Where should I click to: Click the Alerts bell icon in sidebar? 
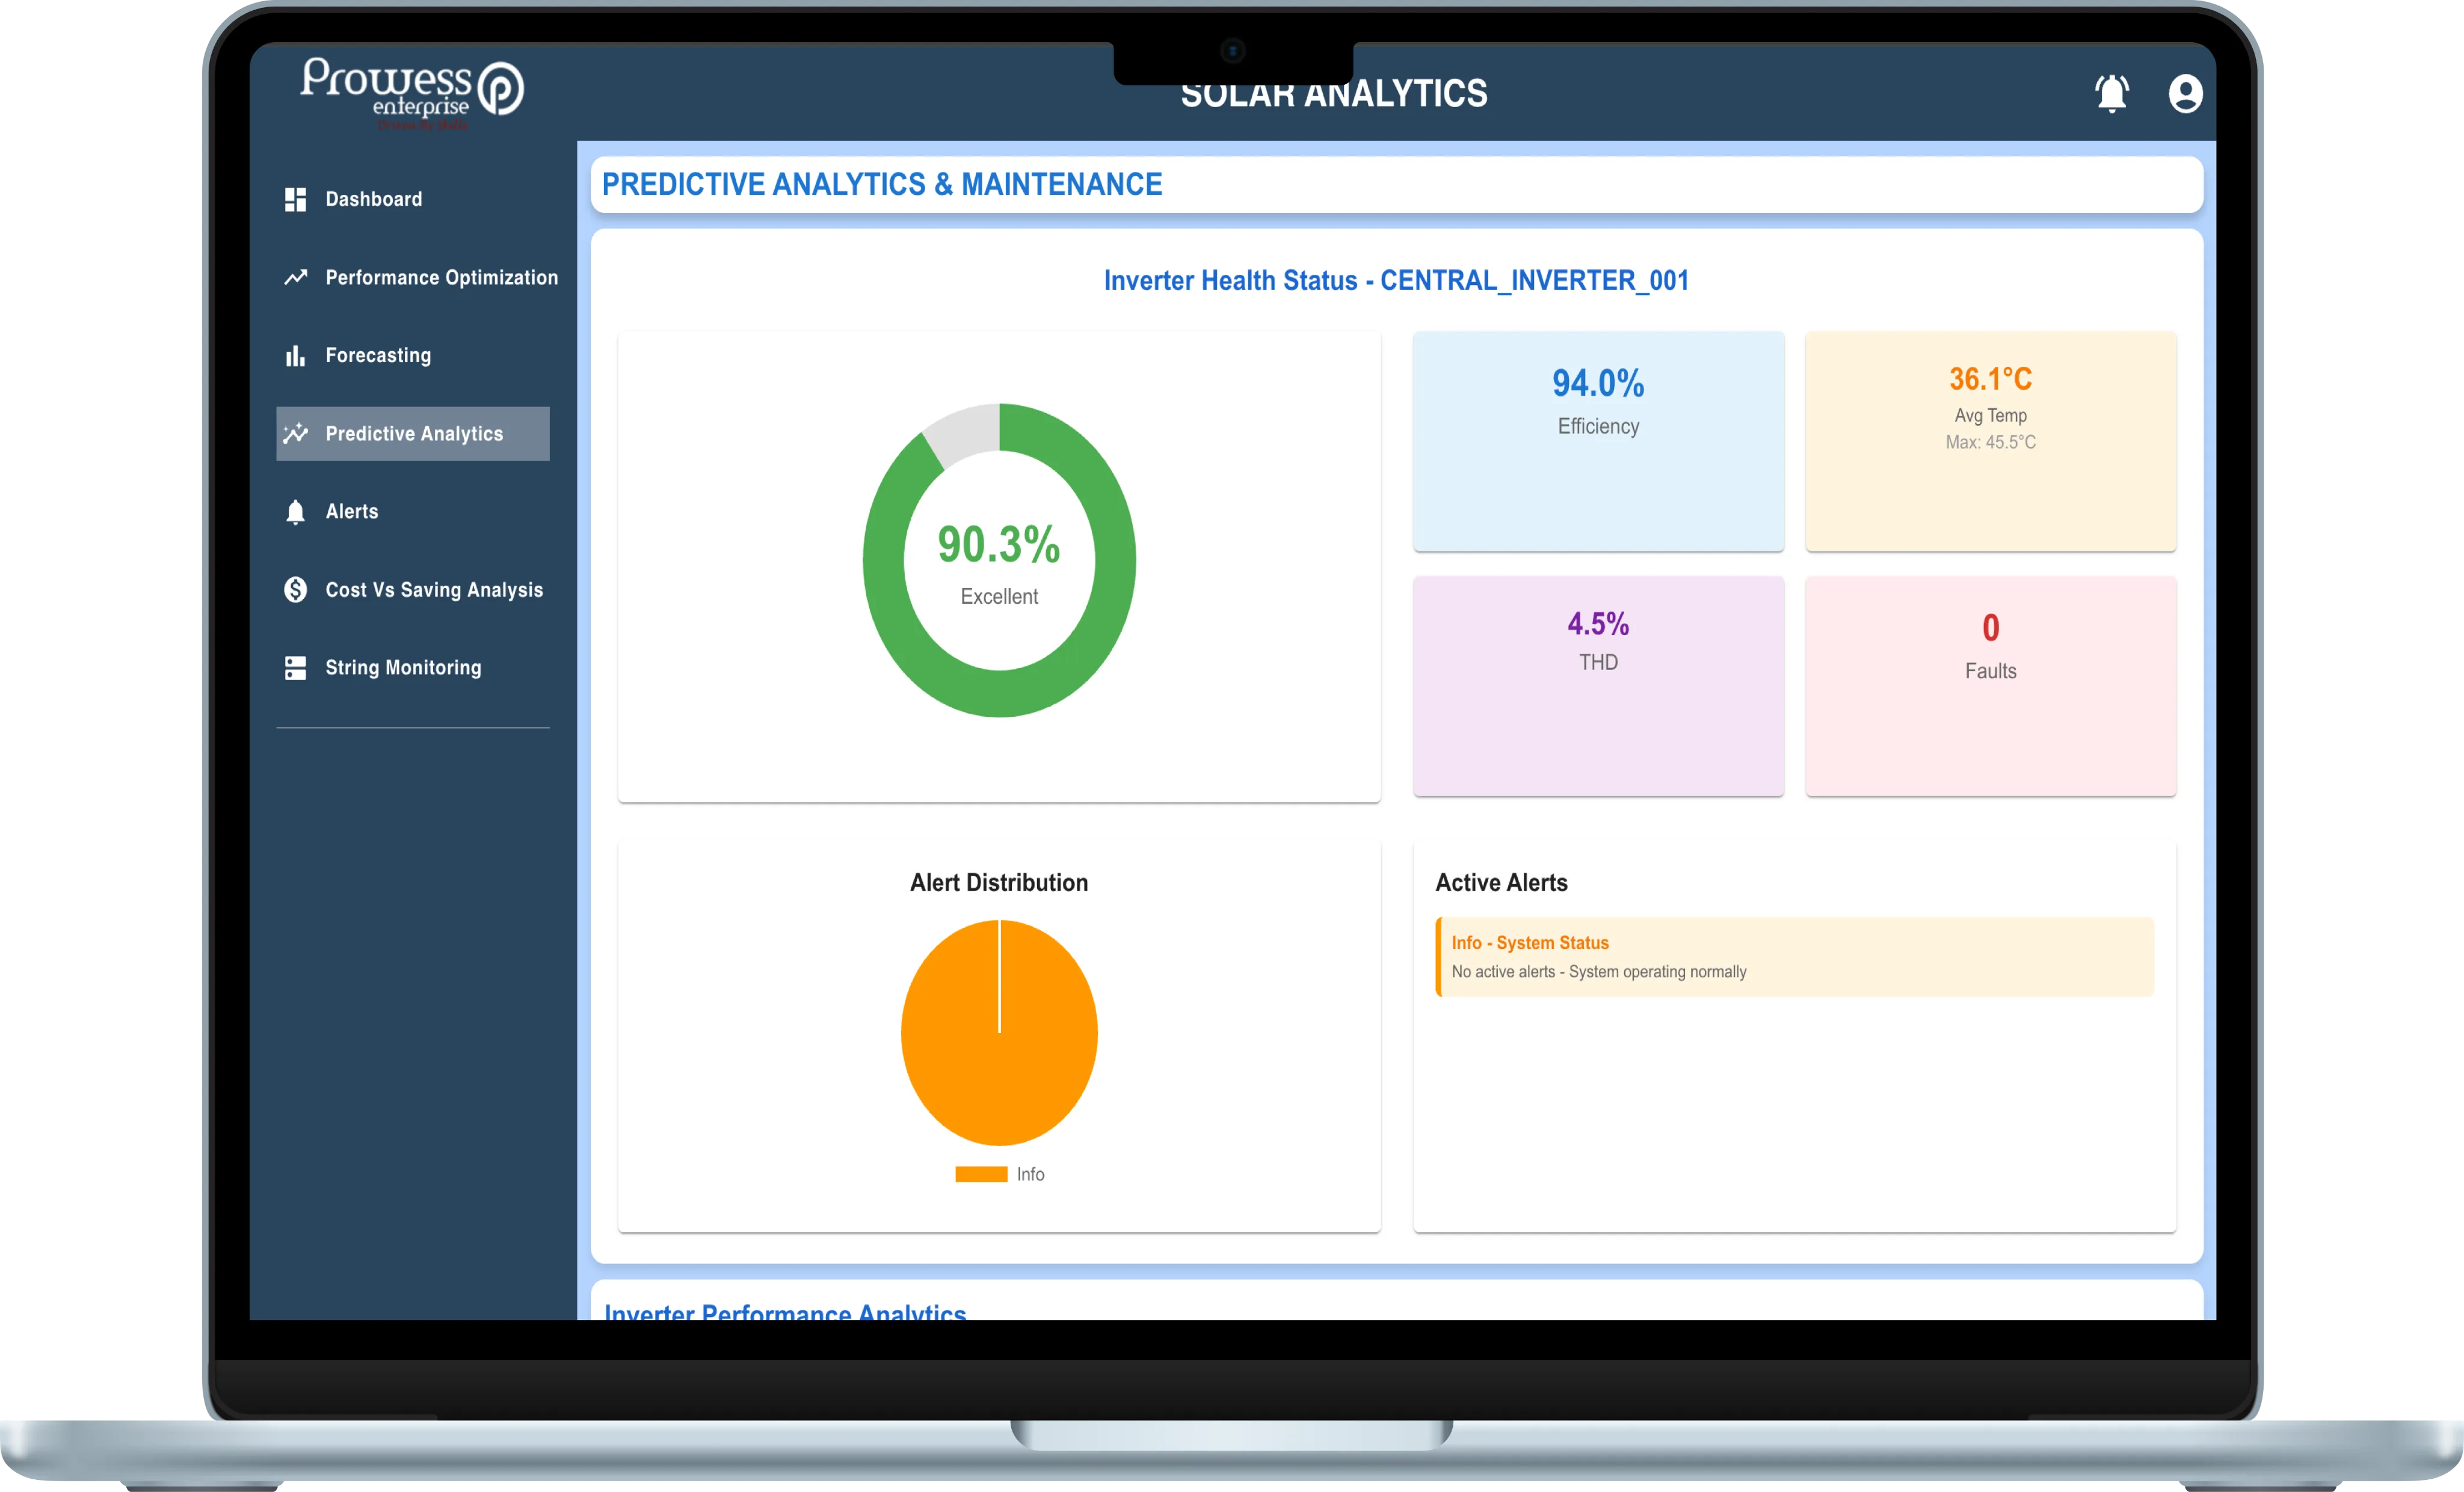point(295,512)
